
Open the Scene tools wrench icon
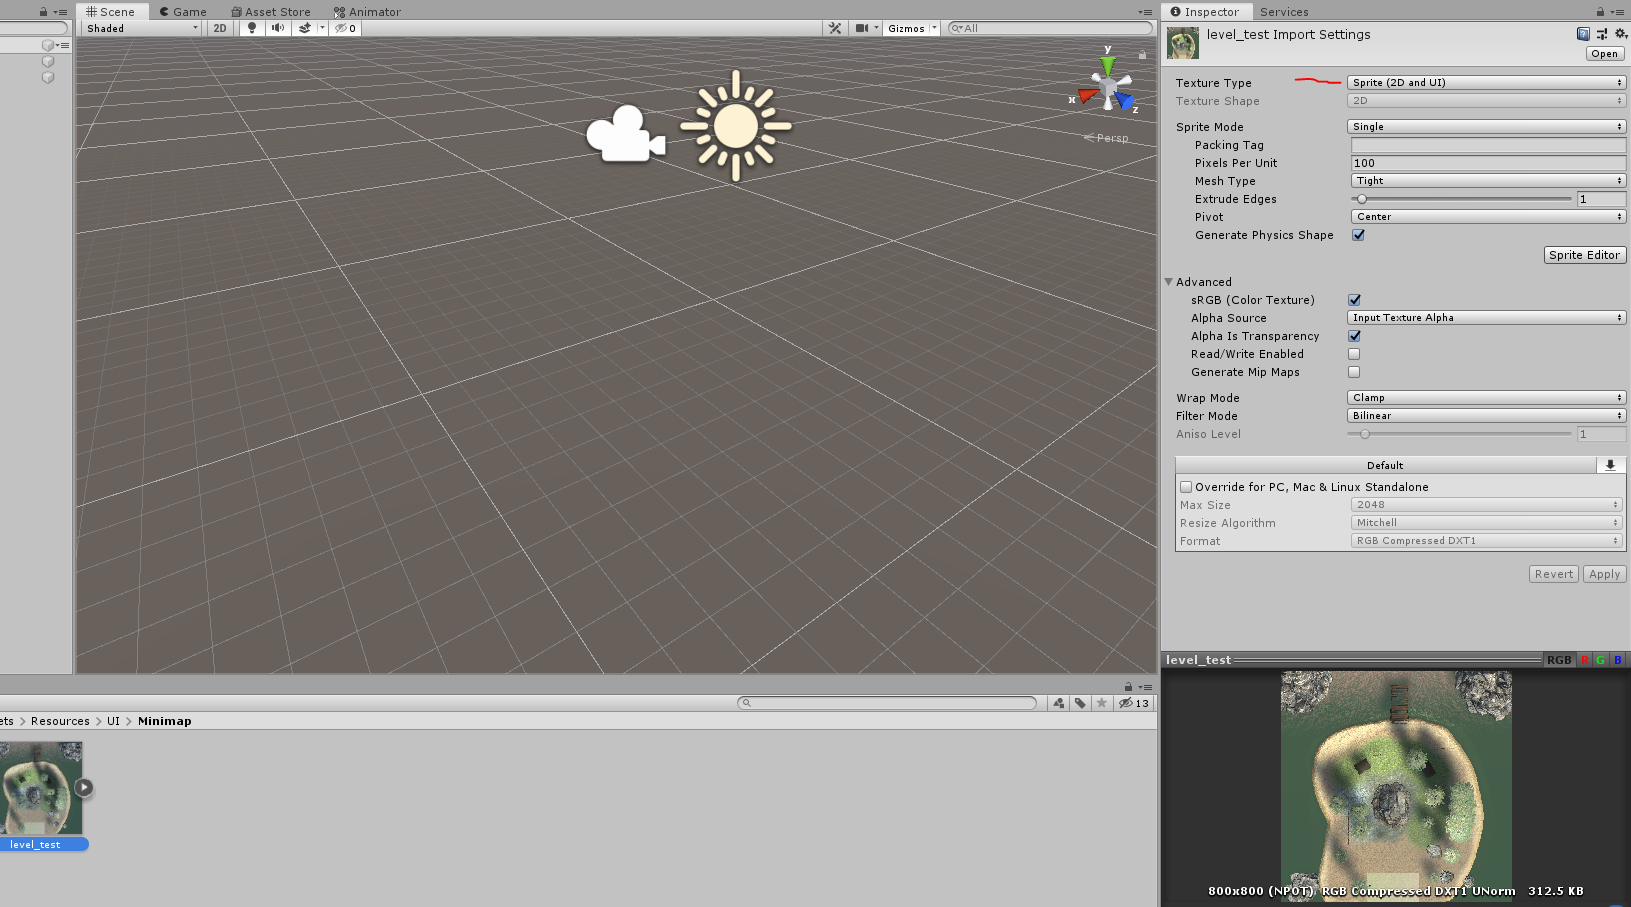(x=835, y=28)
